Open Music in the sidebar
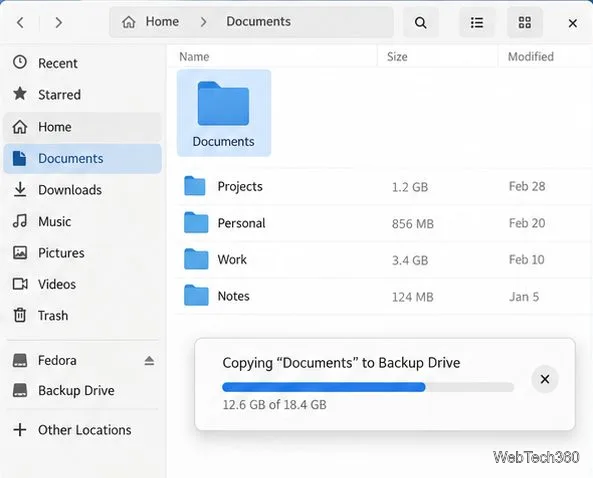593x478 pixels. 82,221
